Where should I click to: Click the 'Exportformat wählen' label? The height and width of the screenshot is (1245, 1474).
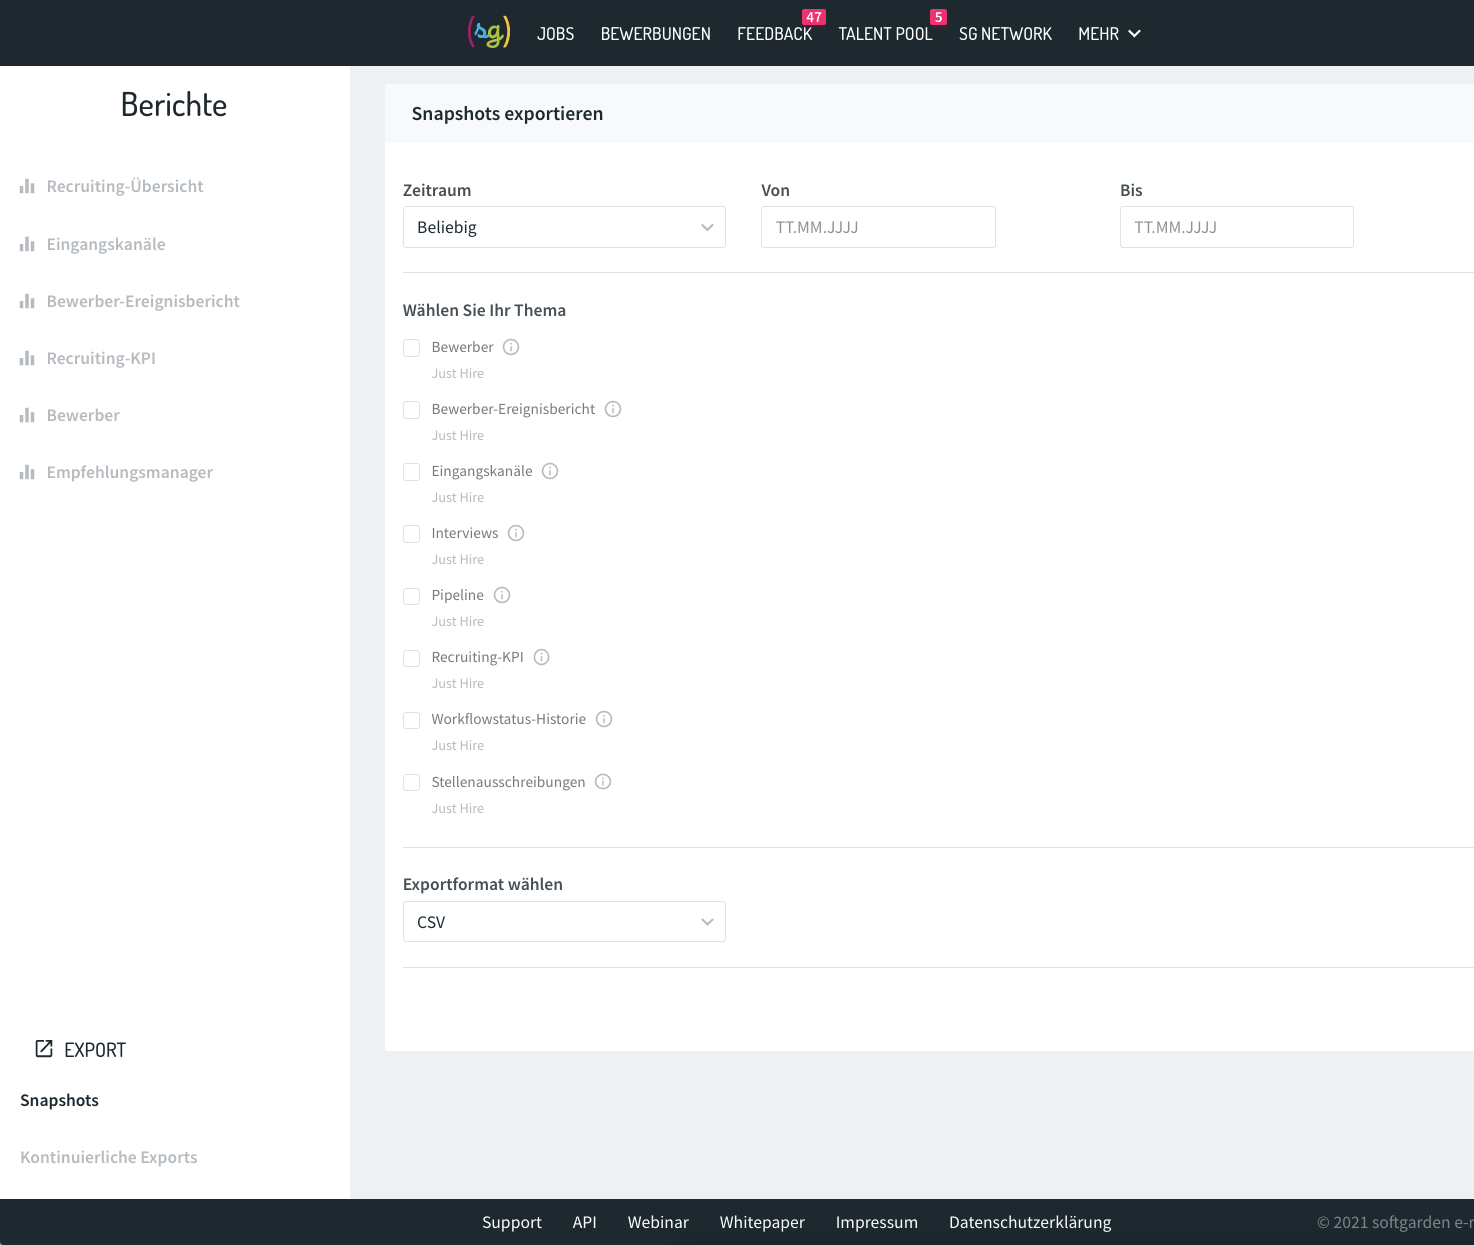pyautogui.click(x=483, y=884)
